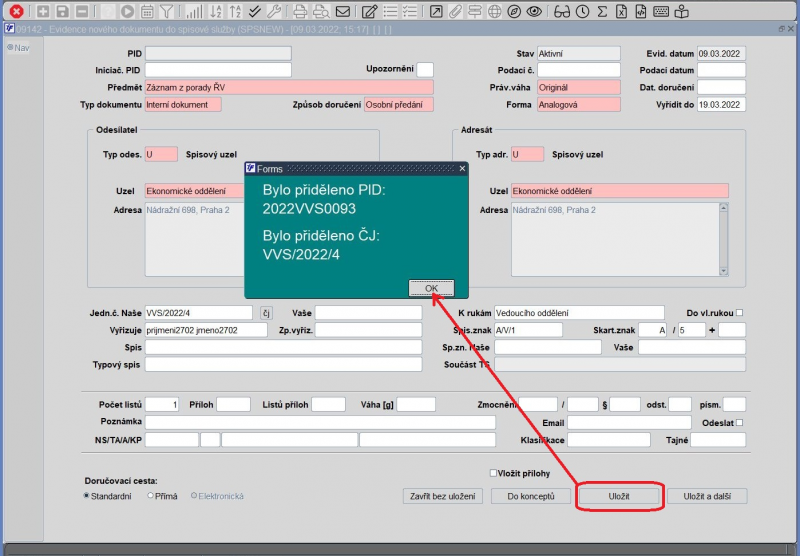Click the clock history icon
The height and width of the screenshot is (556, 800).
point(582,11)
